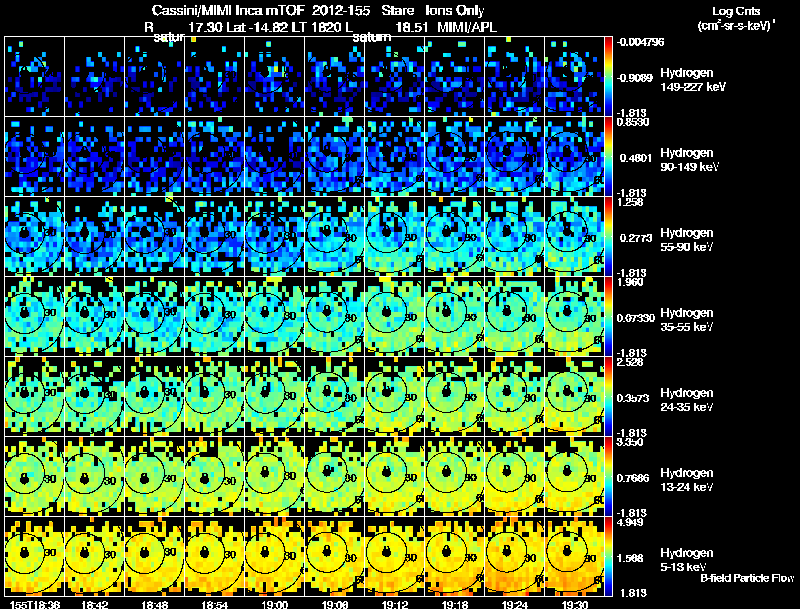
Task: Click the '-0.004796' colorbar maximum value
Action: point(640,42)
